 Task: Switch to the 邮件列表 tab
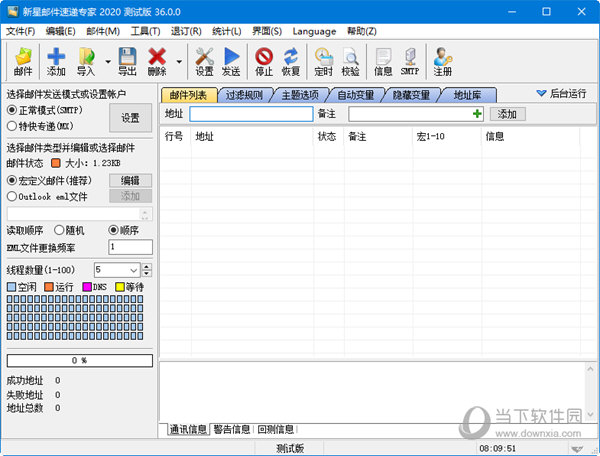(189, 95)
